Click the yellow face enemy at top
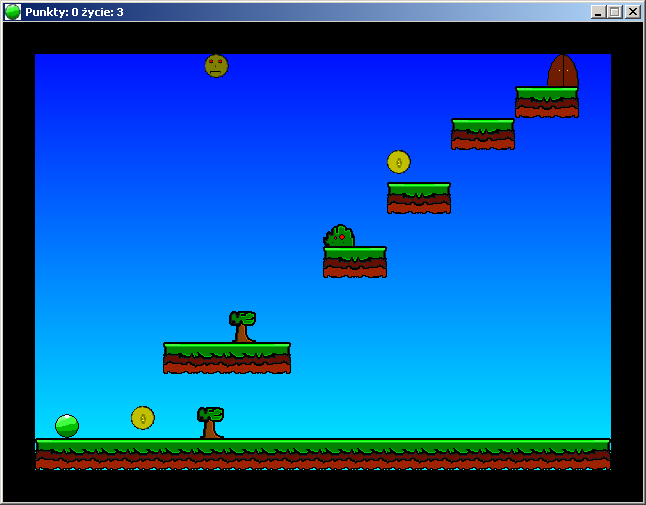 click(216, 66)
